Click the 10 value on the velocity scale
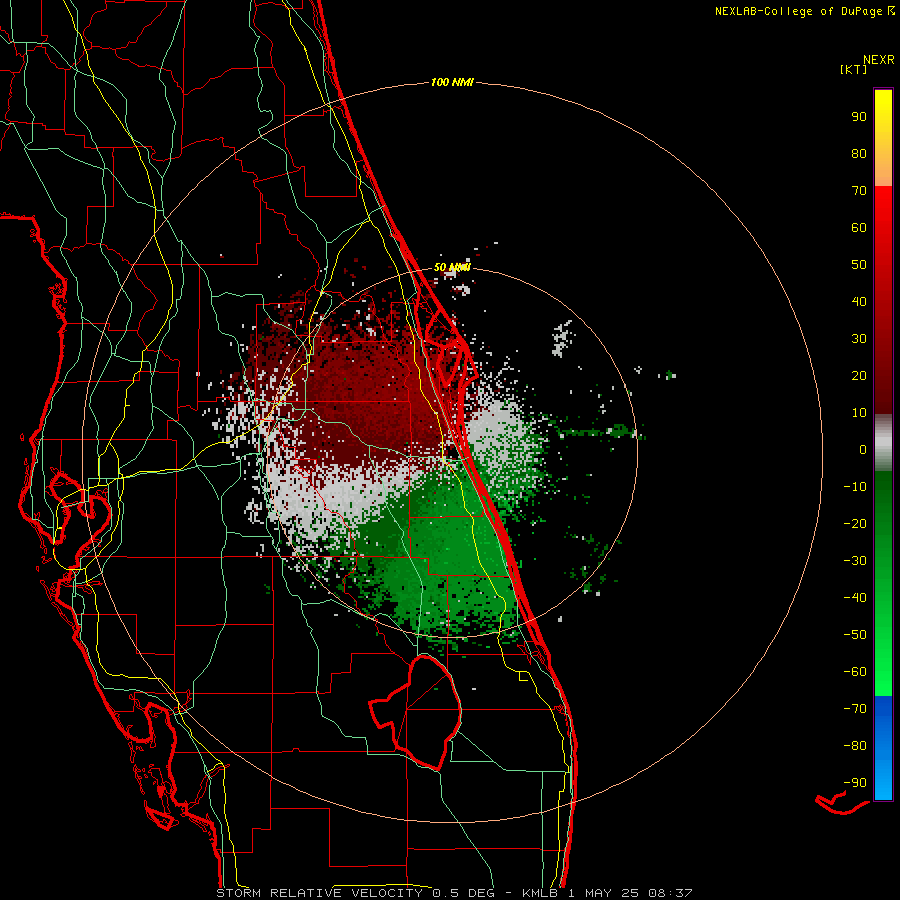Viewport: 900px width, 900px height. 859,413
